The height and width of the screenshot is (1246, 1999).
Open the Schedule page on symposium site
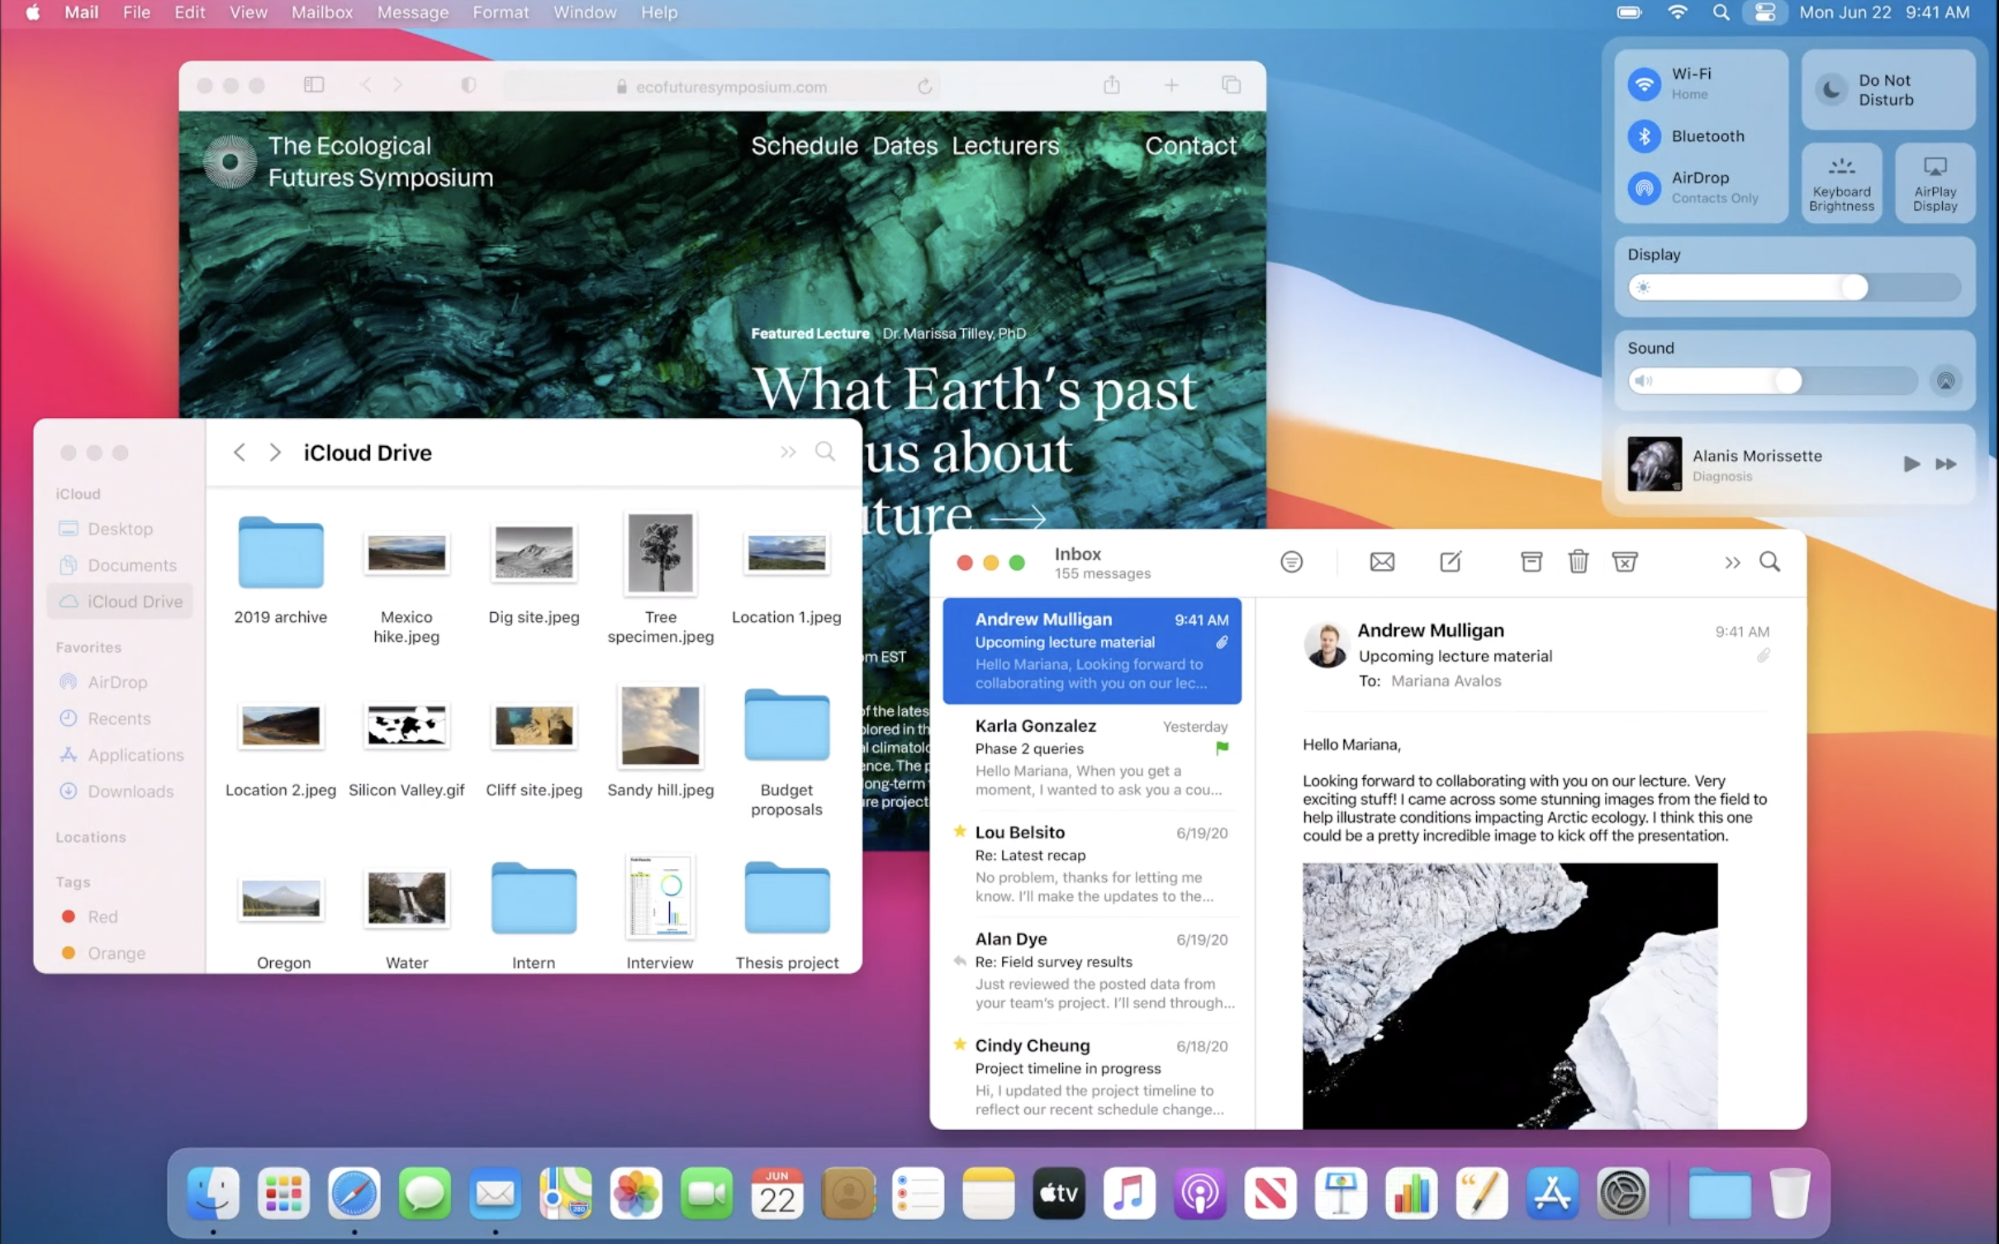[804, 145]
